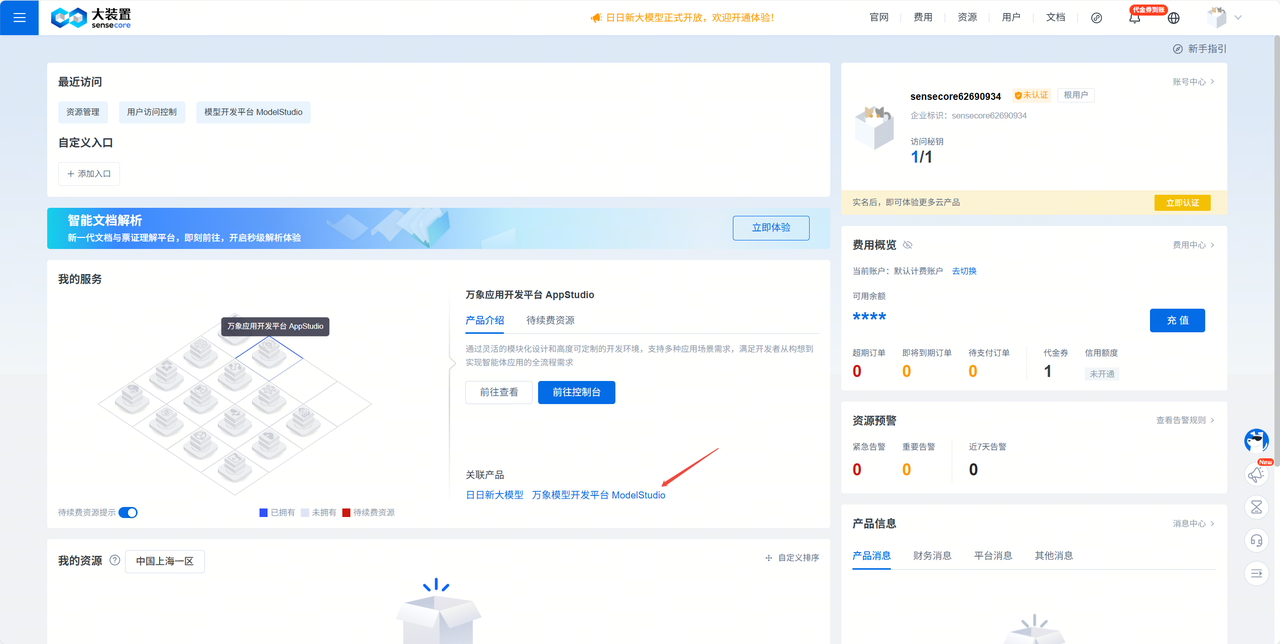1280x644 pixels.
Task: Open 费用中心 link with chevron
Action: coord(1194,245)
